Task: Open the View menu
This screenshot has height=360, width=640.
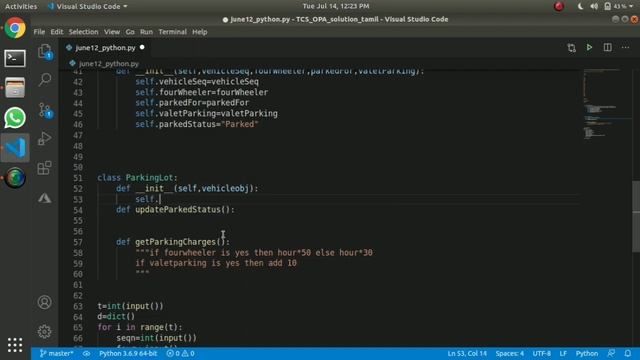Action: [111, 32]
